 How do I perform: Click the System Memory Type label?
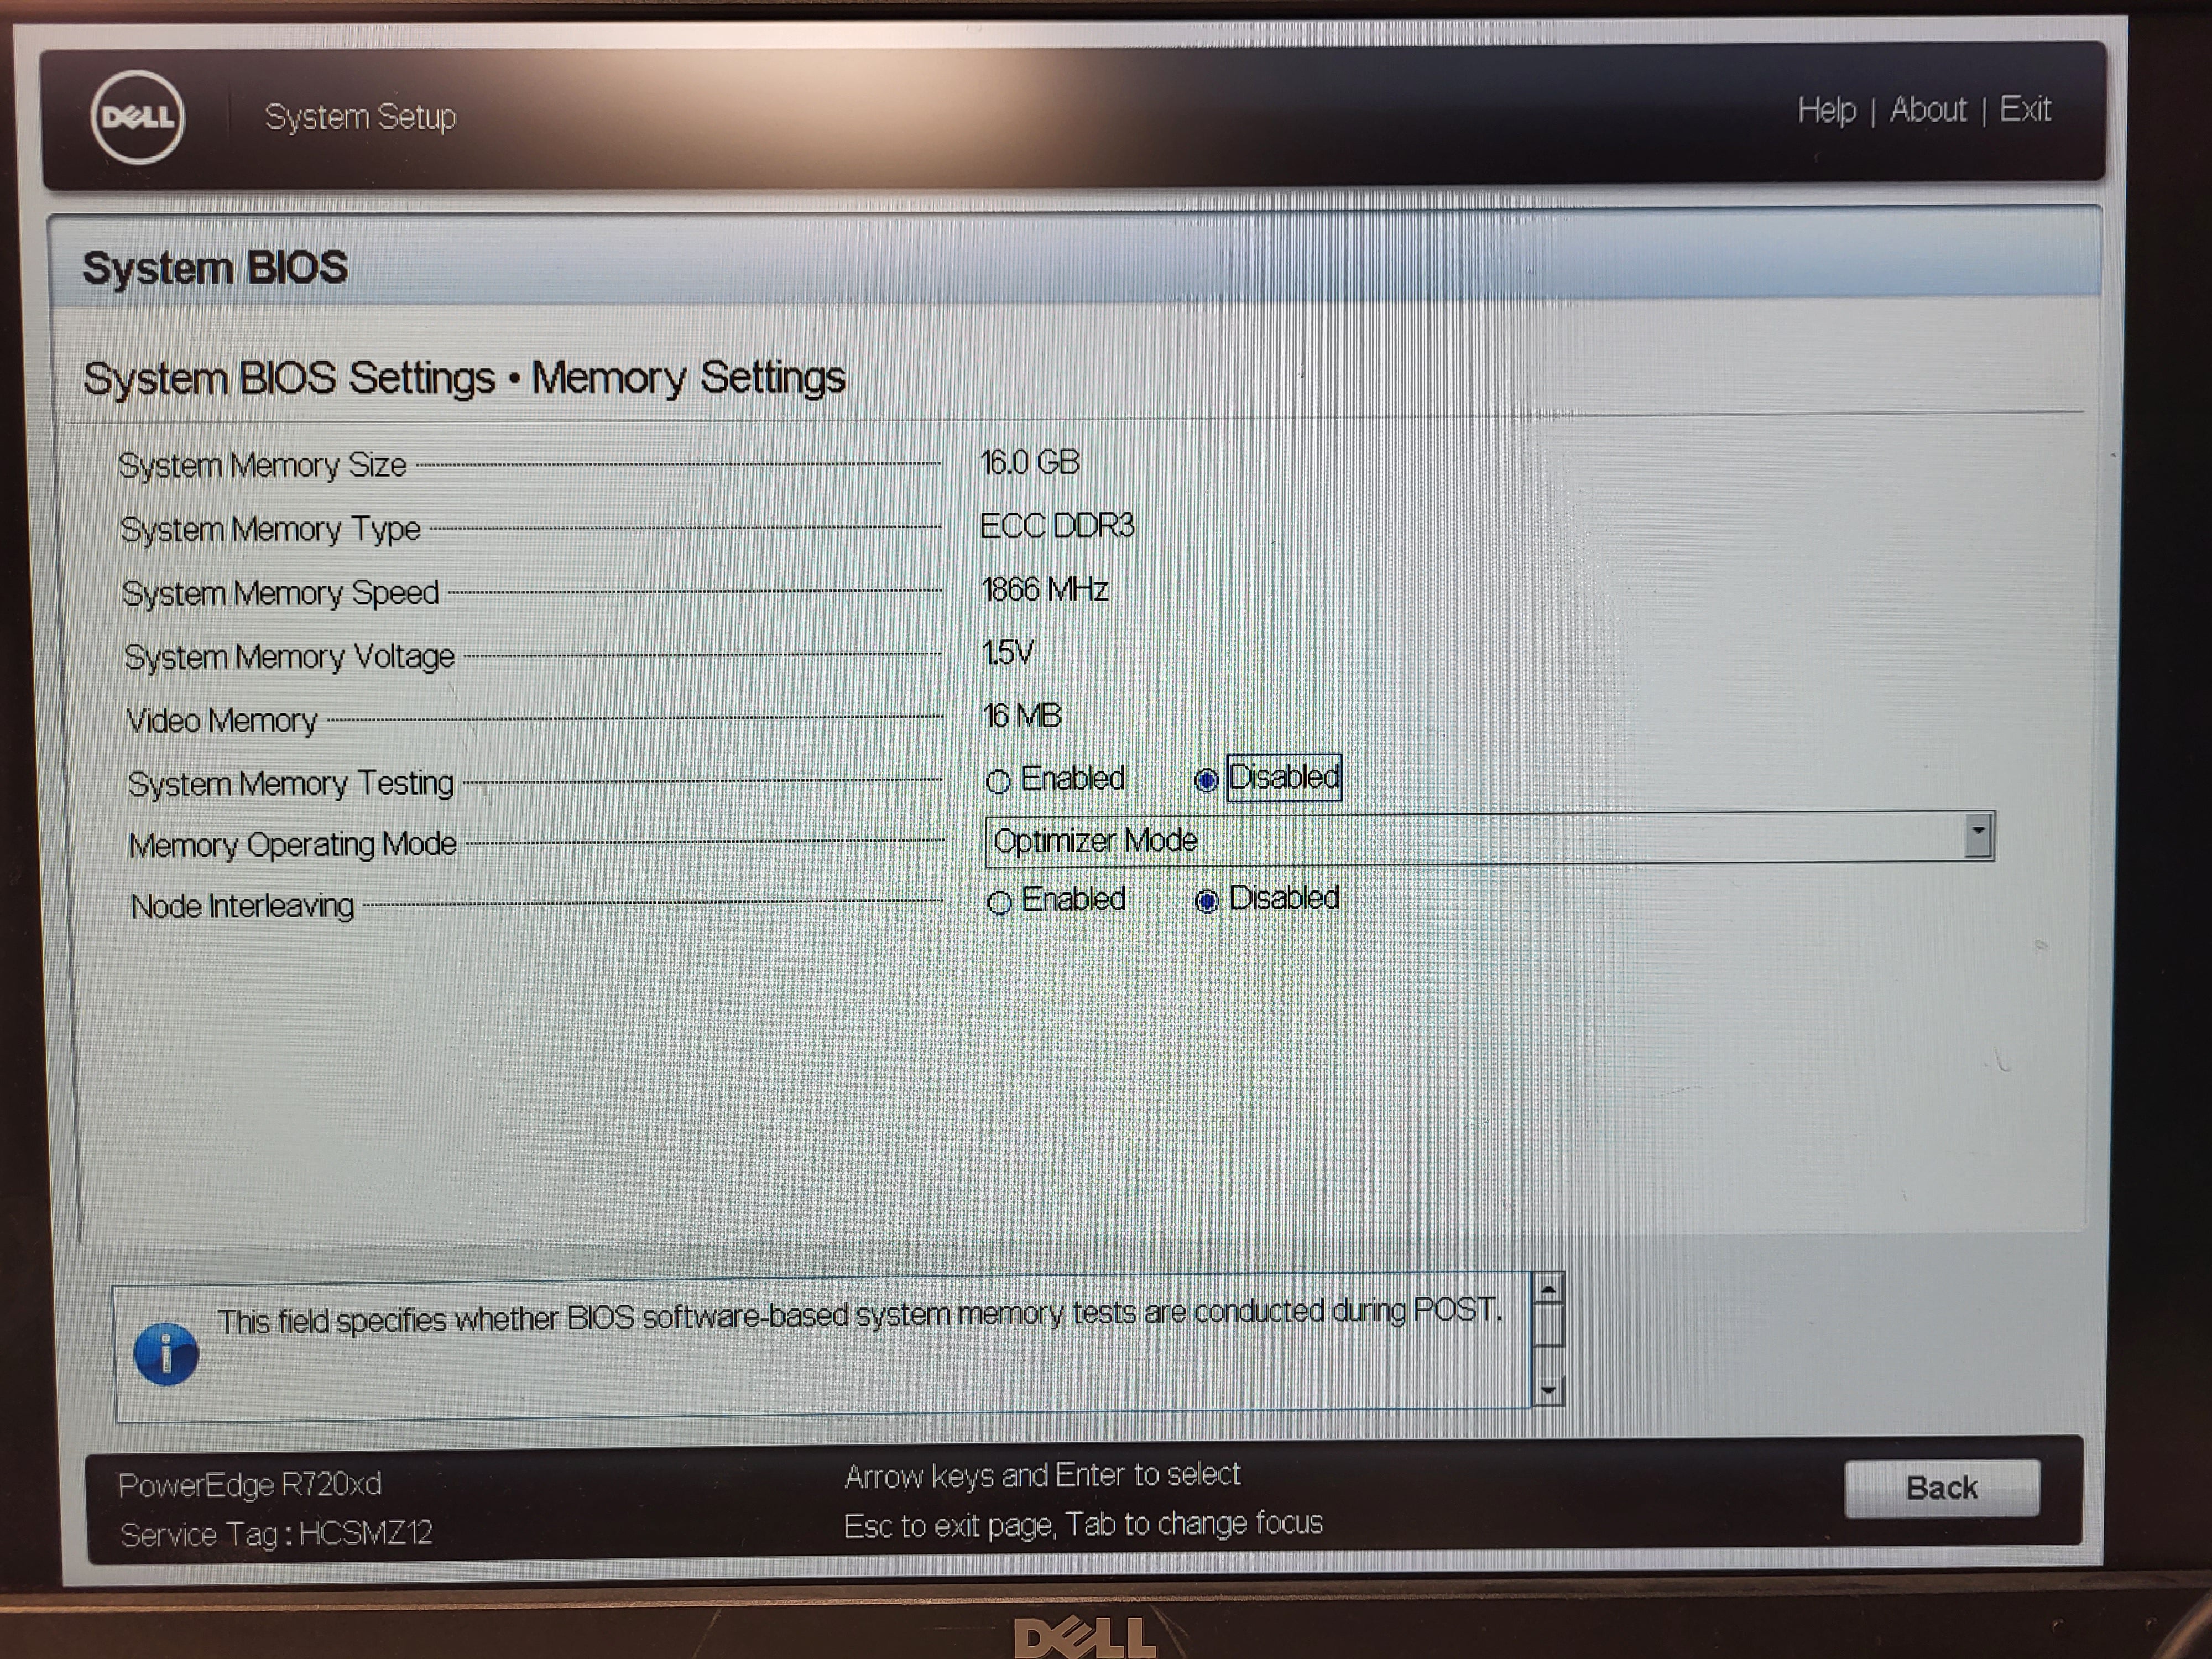[x=270, y=529]
